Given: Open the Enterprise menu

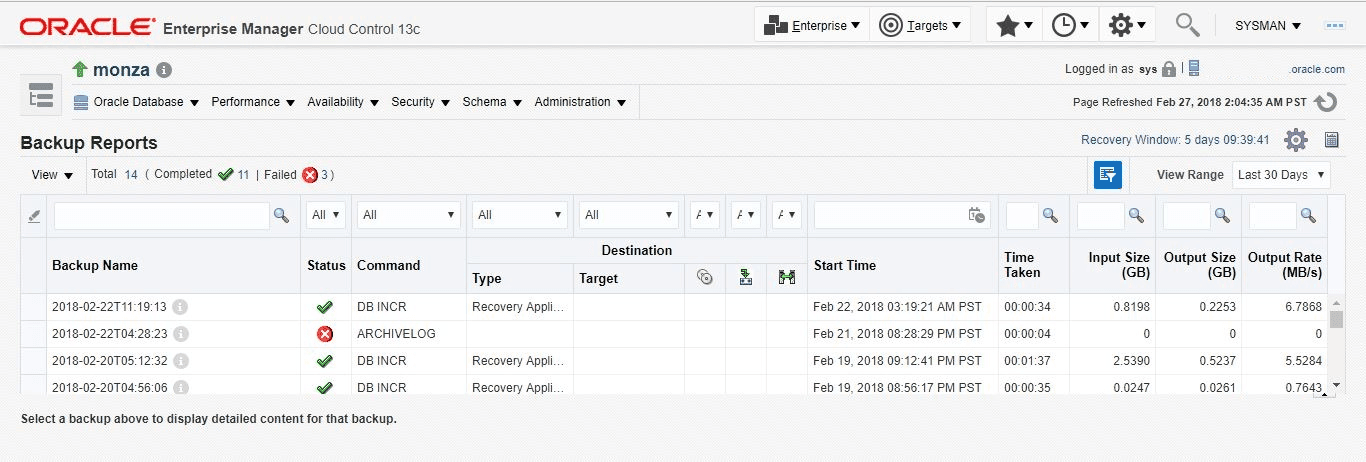Looking at the screenshot, I should (x=811, y=25).
